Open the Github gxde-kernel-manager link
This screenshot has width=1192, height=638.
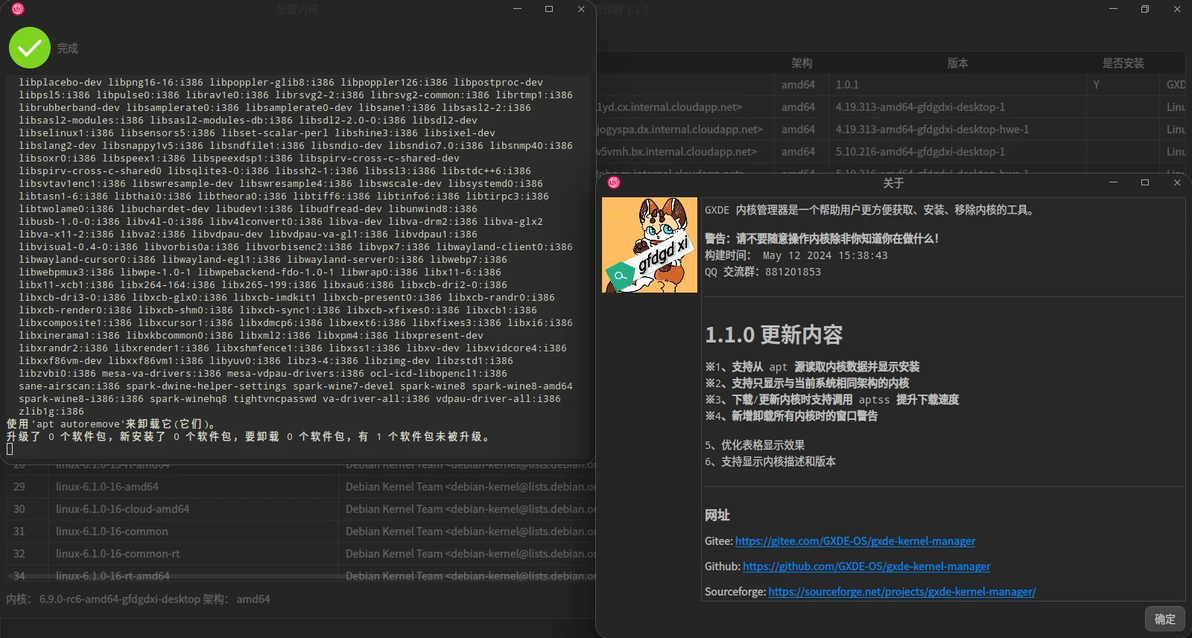click(866, 567)
